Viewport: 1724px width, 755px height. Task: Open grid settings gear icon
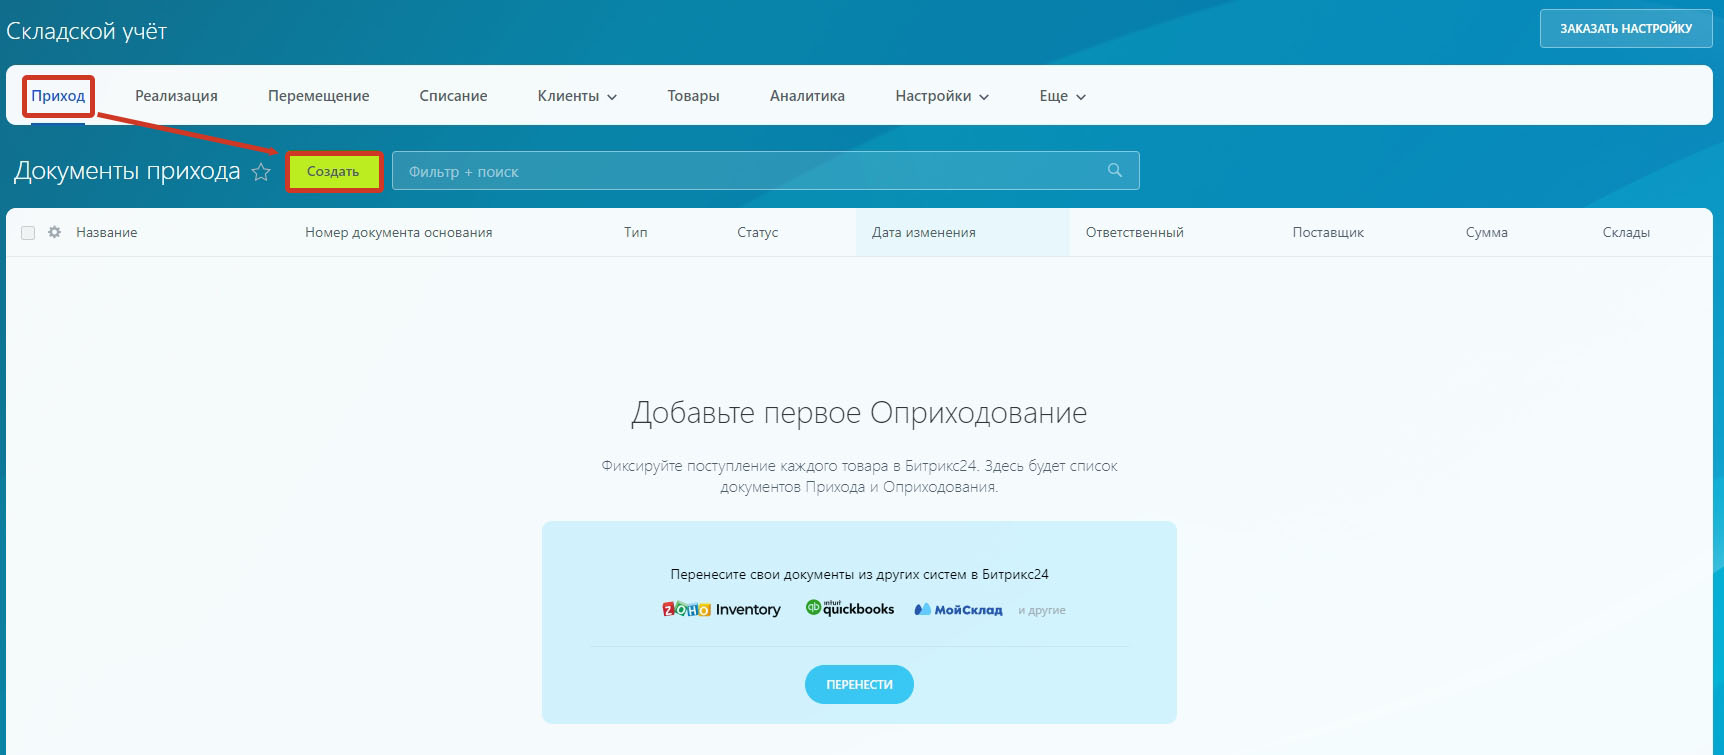point(55,232)
